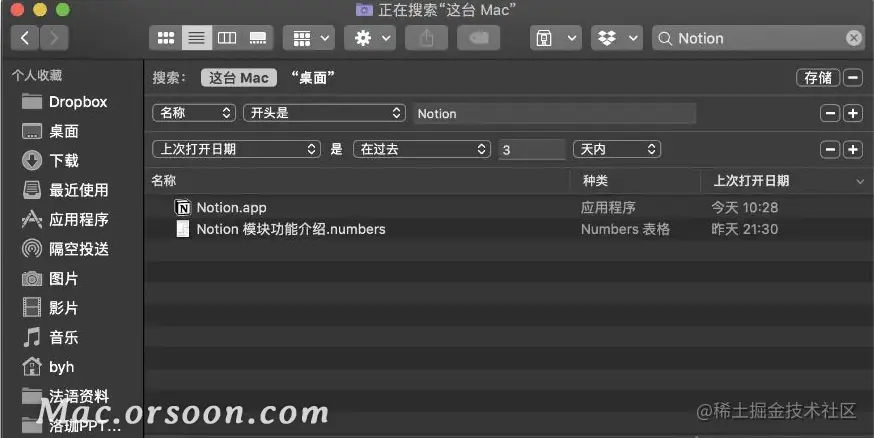Select the "桌面" search scope

[x=313, y=78]
